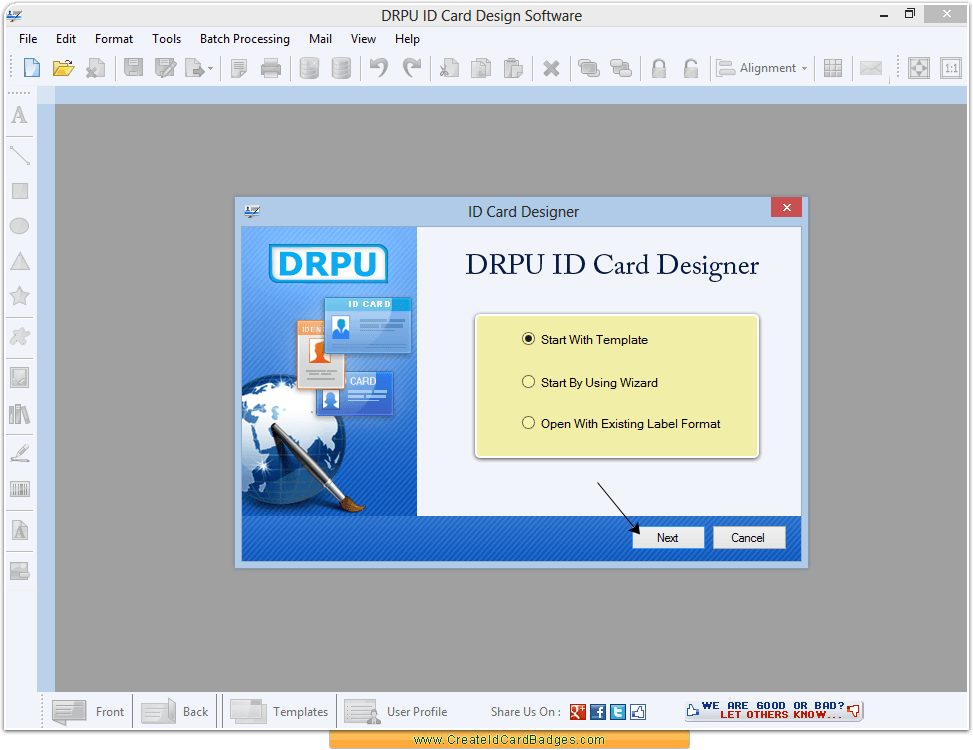The height and width of the screenshot is (750, 973).
Task: Open the www.CreateIdCardBadges.com link
Action: [509, 739]
